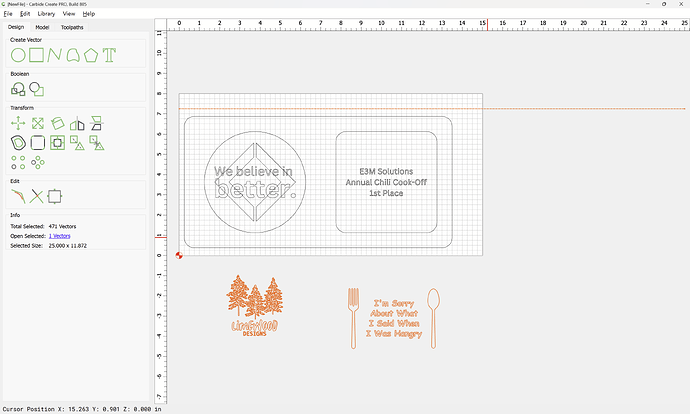This screenshot has height=414, width=690.
Task: Switch to the Model tab
Action: (x=42, y=27)
